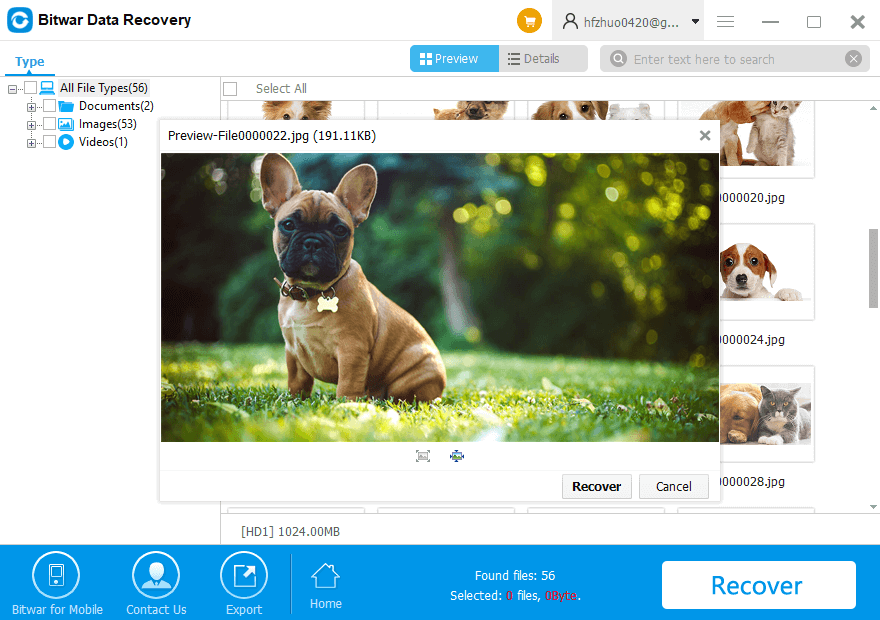Click the search text field
Viewport: 880px width, 620px height.
point(735,59)
